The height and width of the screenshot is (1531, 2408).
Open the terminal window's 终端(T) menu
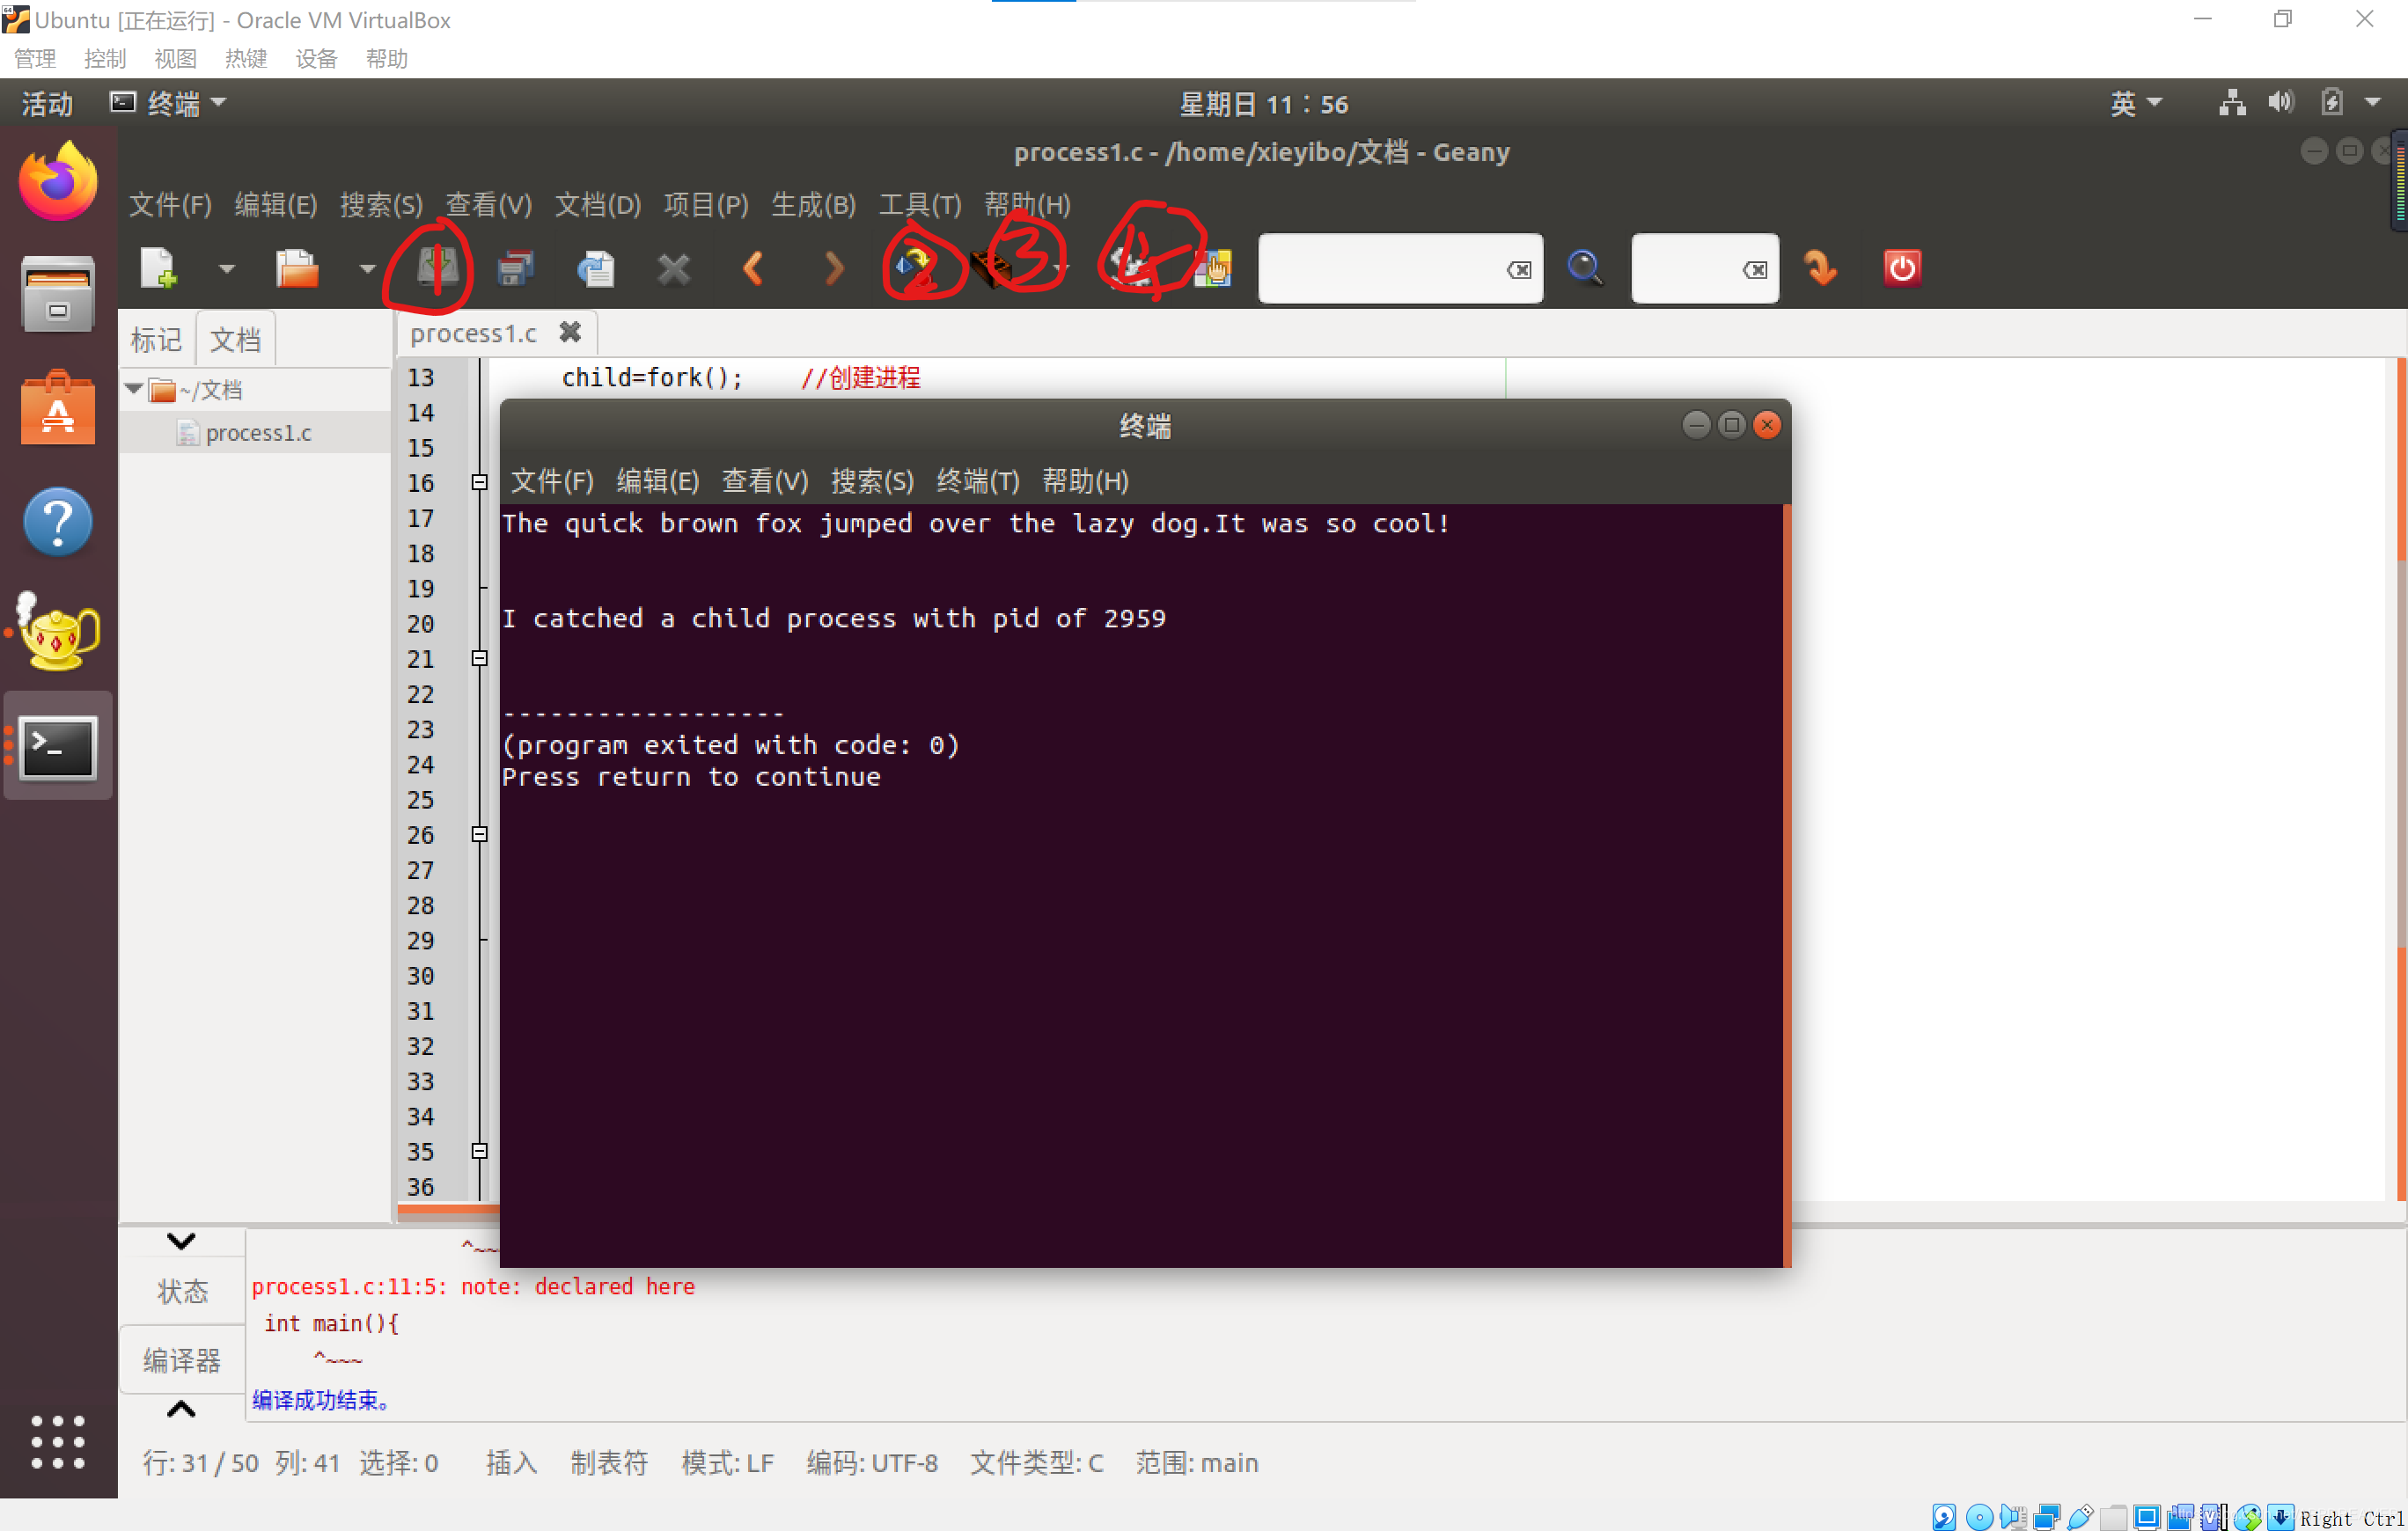tap(978, 481)
